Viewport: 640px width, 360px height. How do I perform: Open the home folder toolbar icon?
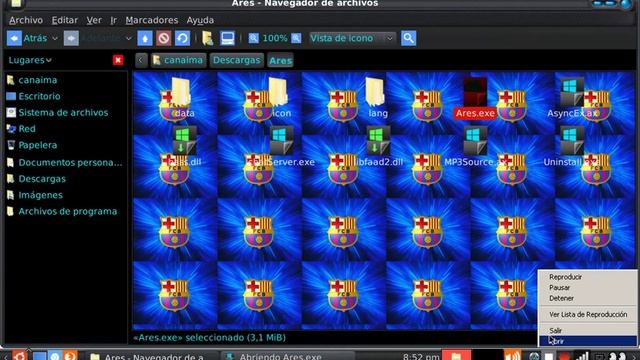coord(208,38)
